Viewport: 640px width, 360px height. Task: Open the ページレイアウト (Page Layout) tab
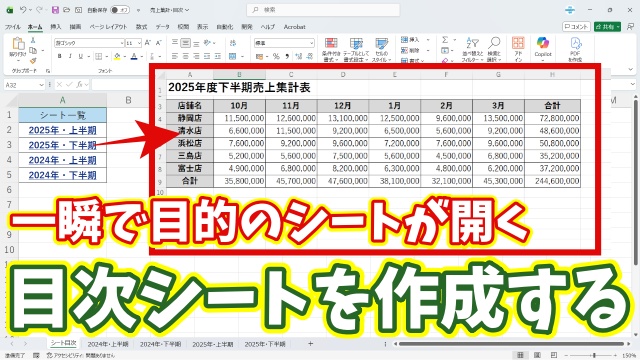click(x=108, y=27)
